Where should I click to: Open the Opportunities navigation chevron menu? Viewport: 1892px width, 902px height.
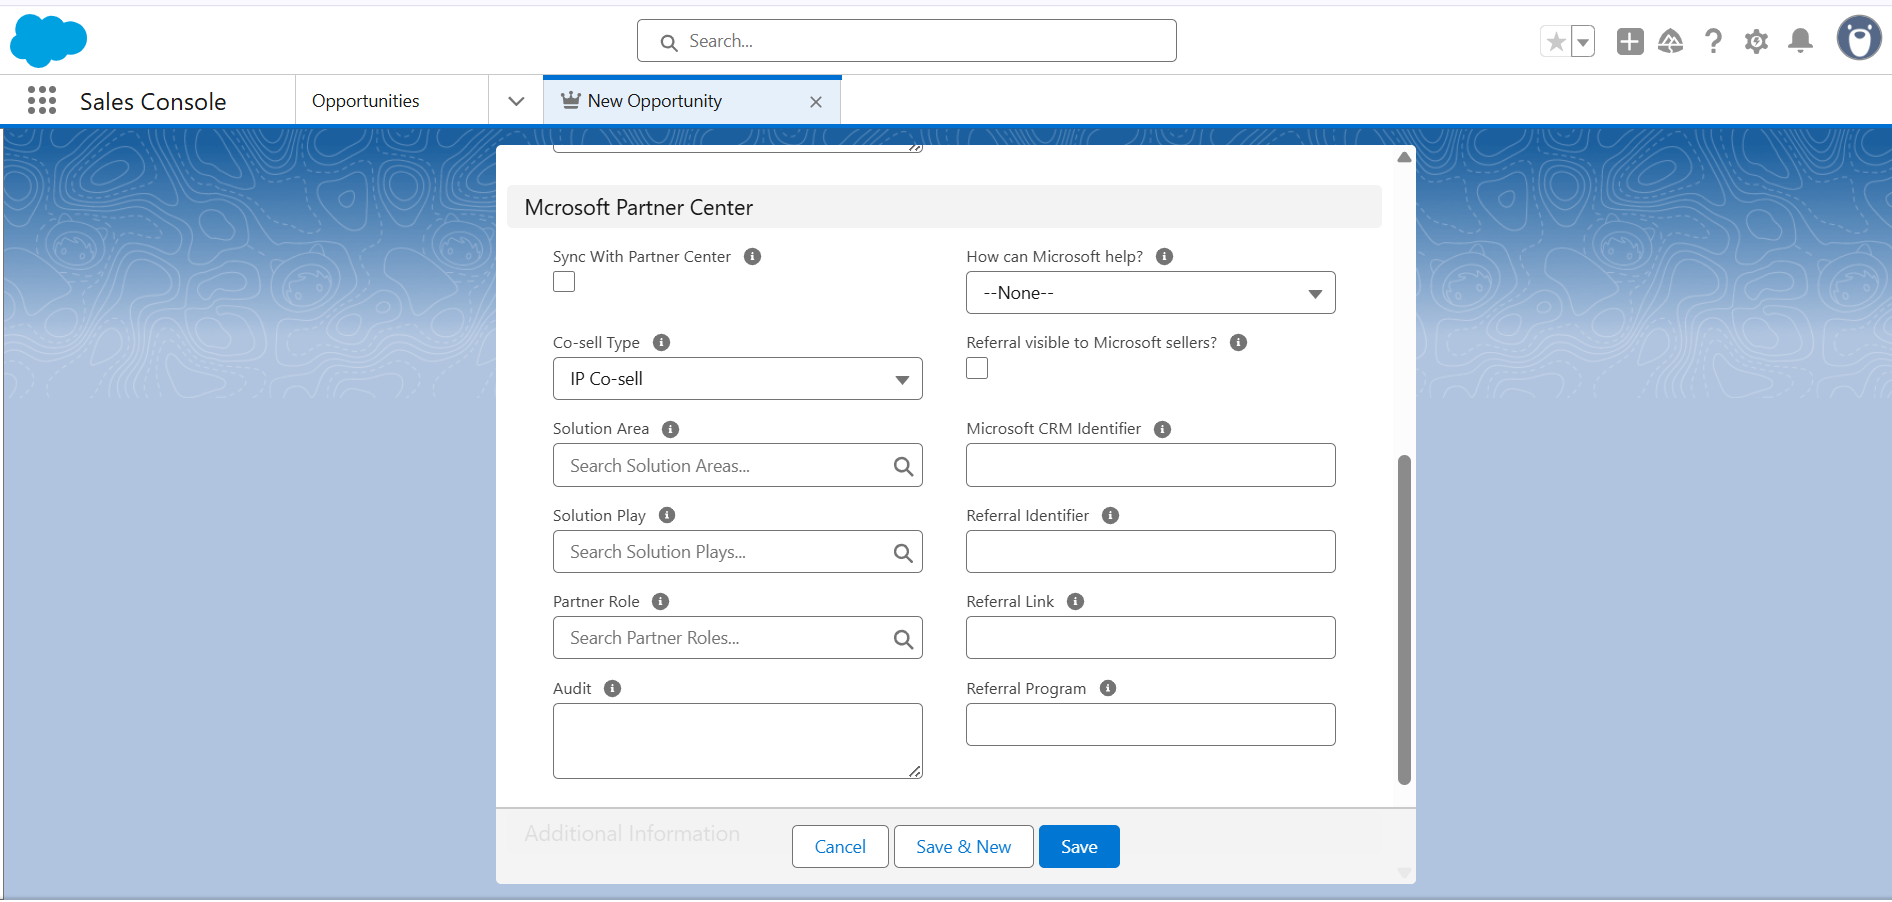tap(516, 101)
